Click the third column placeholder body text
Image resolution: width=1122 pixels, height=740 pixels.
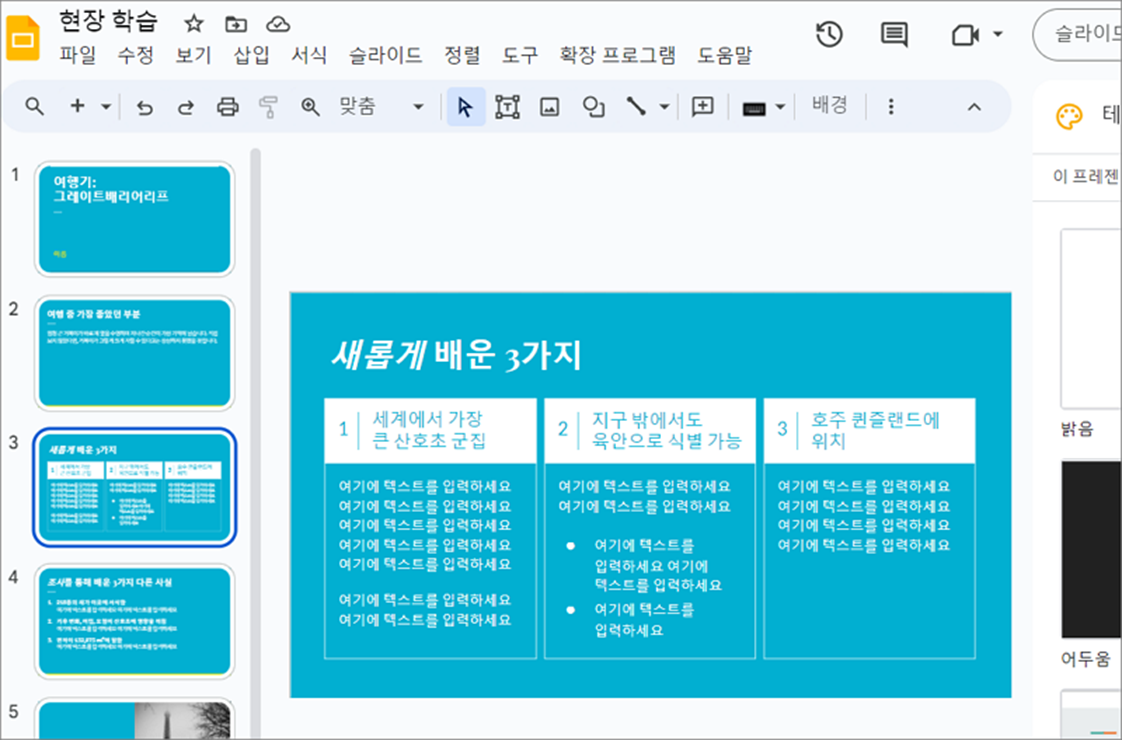coord(864,516)
